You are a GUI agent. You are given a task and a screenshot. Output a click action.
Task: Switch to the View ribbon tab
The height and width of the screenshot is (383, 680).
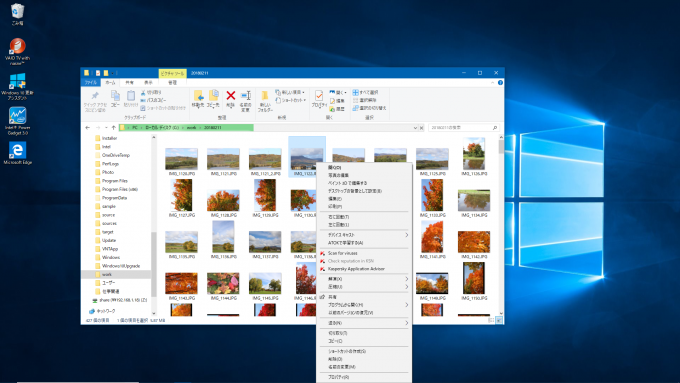148,82
